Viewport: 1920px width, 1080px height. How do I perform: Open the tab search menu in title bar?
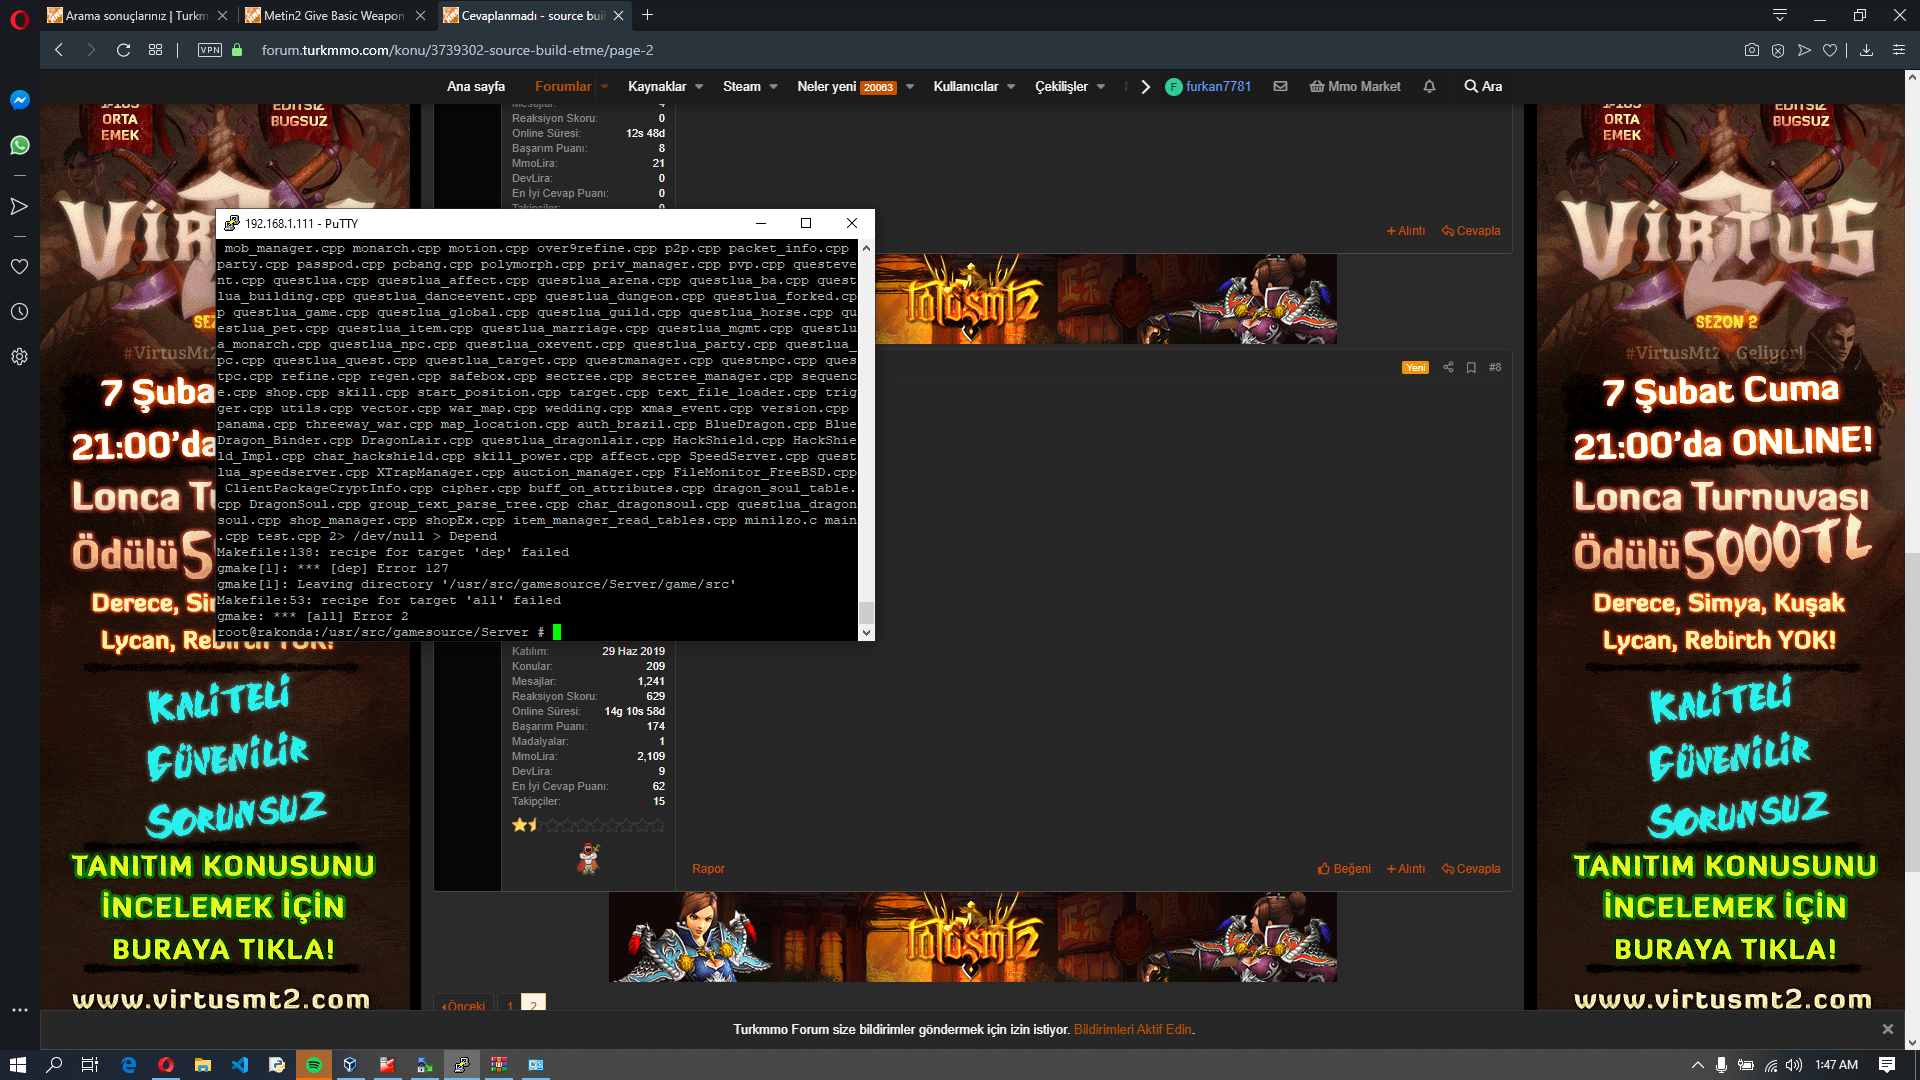click(x=1779, y=15)
